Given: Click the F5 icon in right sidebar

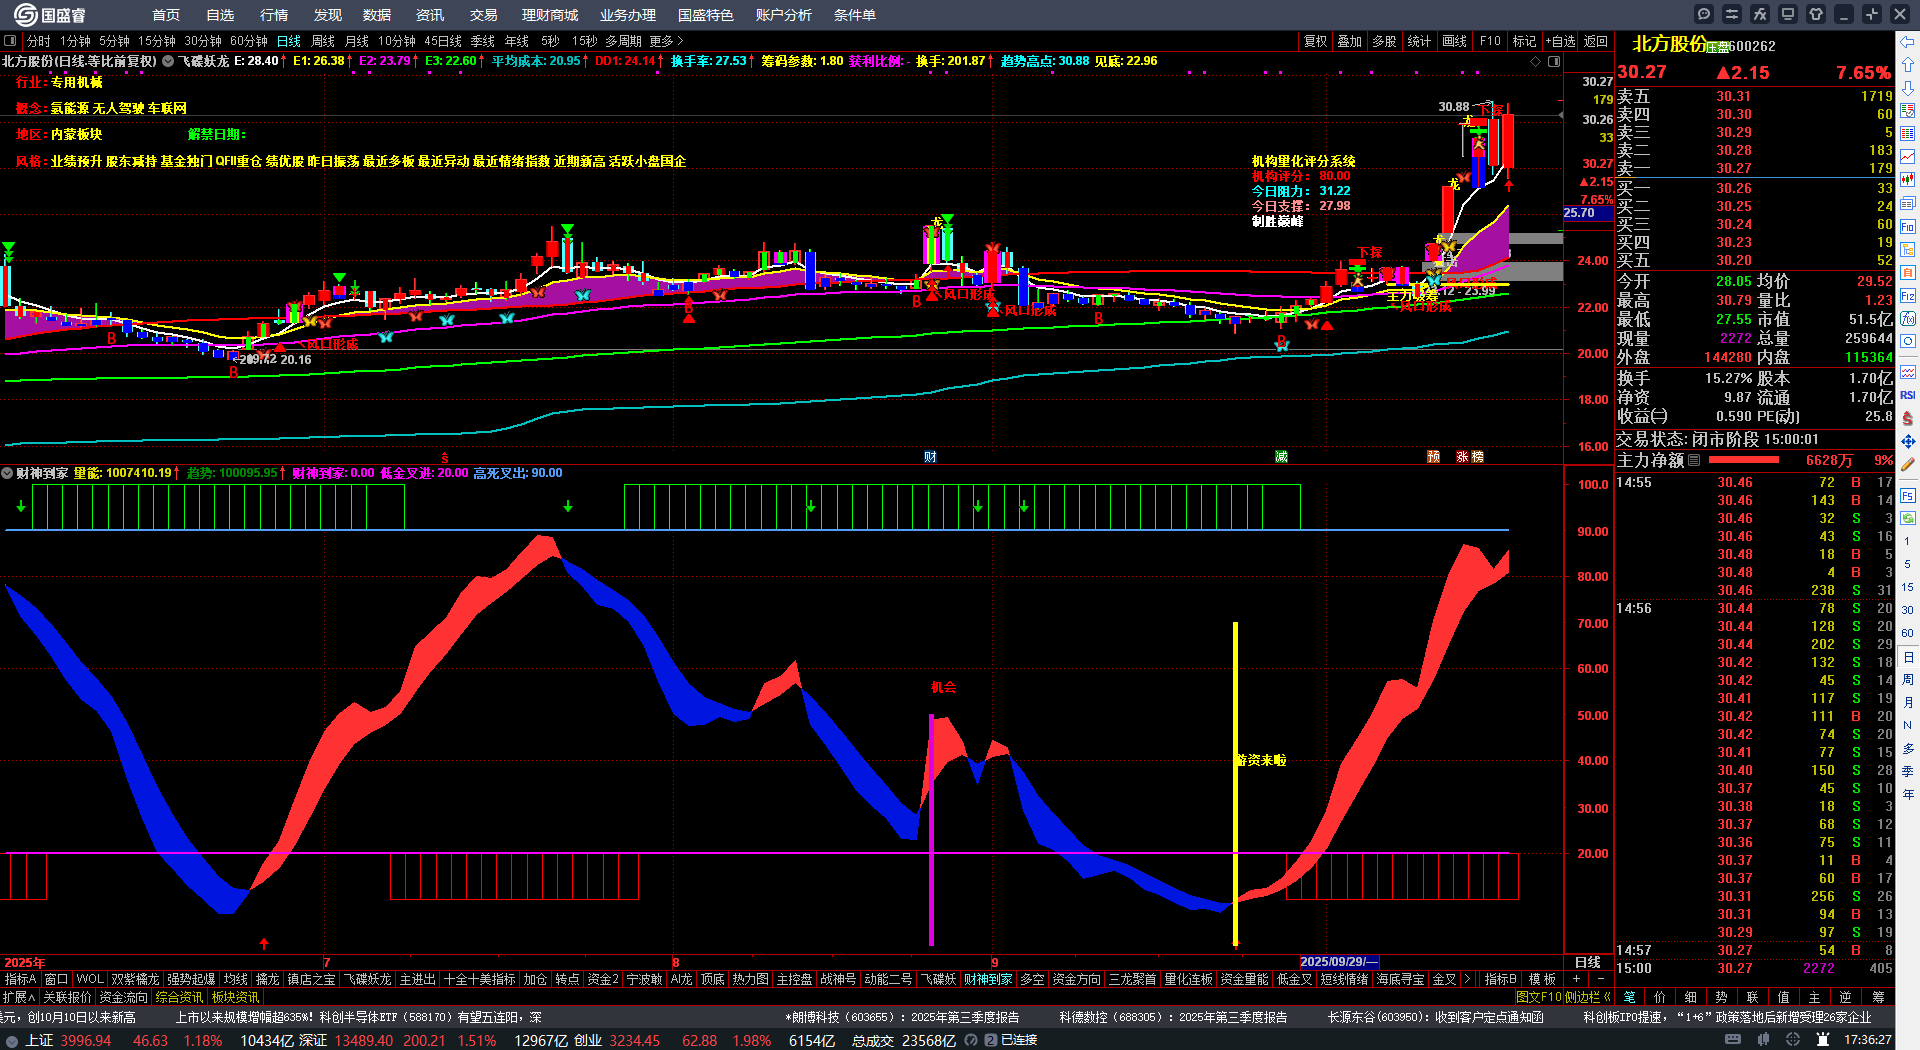Looking at the screenshot, I should (x=1908, y=495).
